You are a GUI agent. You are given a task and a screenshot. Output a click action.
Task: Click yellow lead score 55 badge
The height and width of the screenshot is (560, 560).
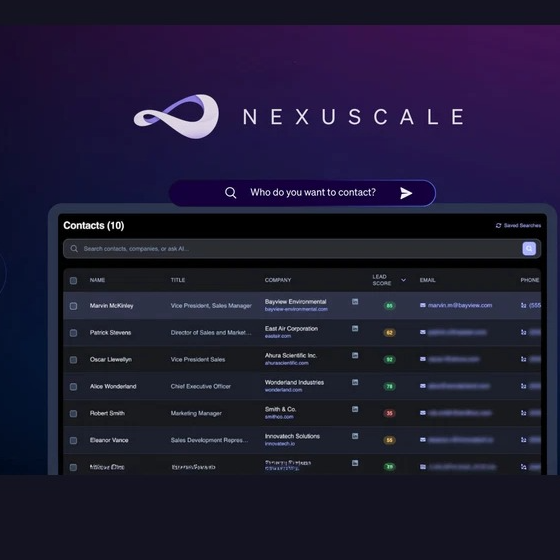[x=389, y=440]
